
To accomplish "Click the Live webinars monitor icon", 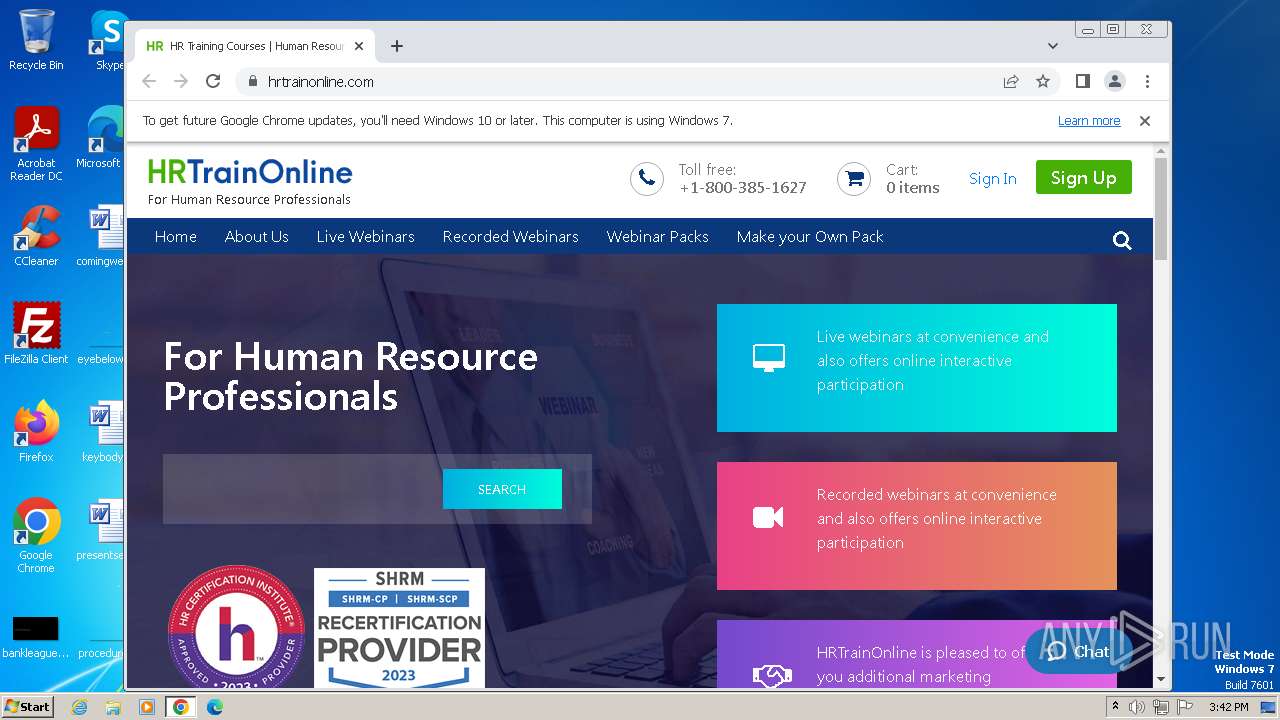I will (768, 358).
